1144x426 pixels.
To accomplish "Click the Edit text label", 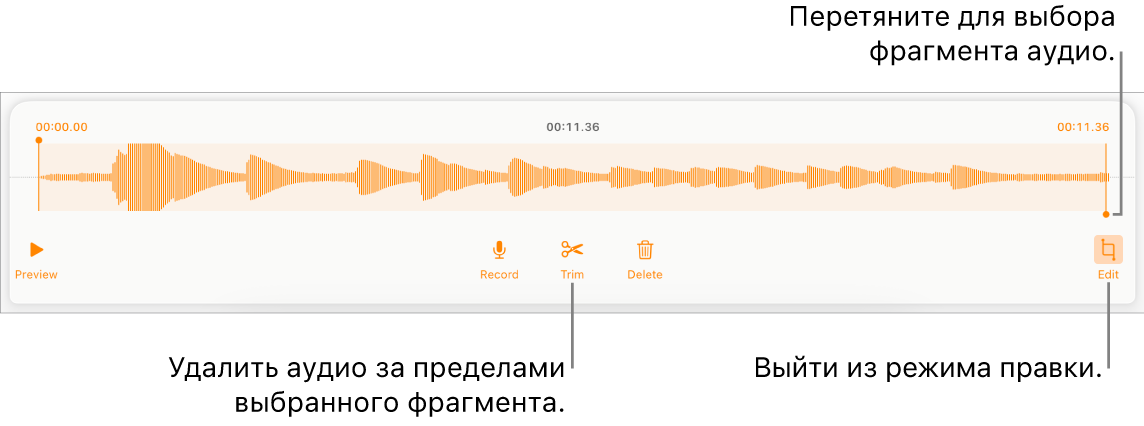I will pos(1108,275).
